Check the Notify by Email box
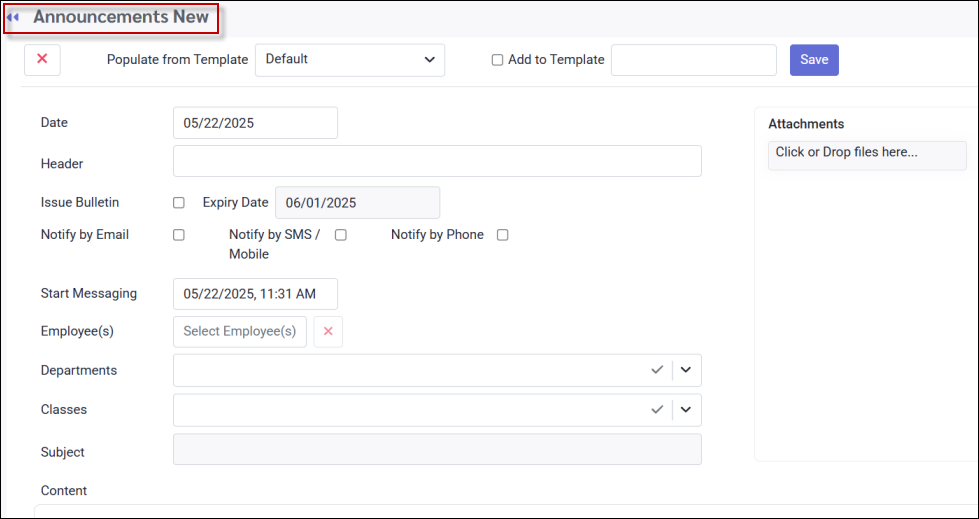This screenshot has height=519, width=979. pos(179,235)
